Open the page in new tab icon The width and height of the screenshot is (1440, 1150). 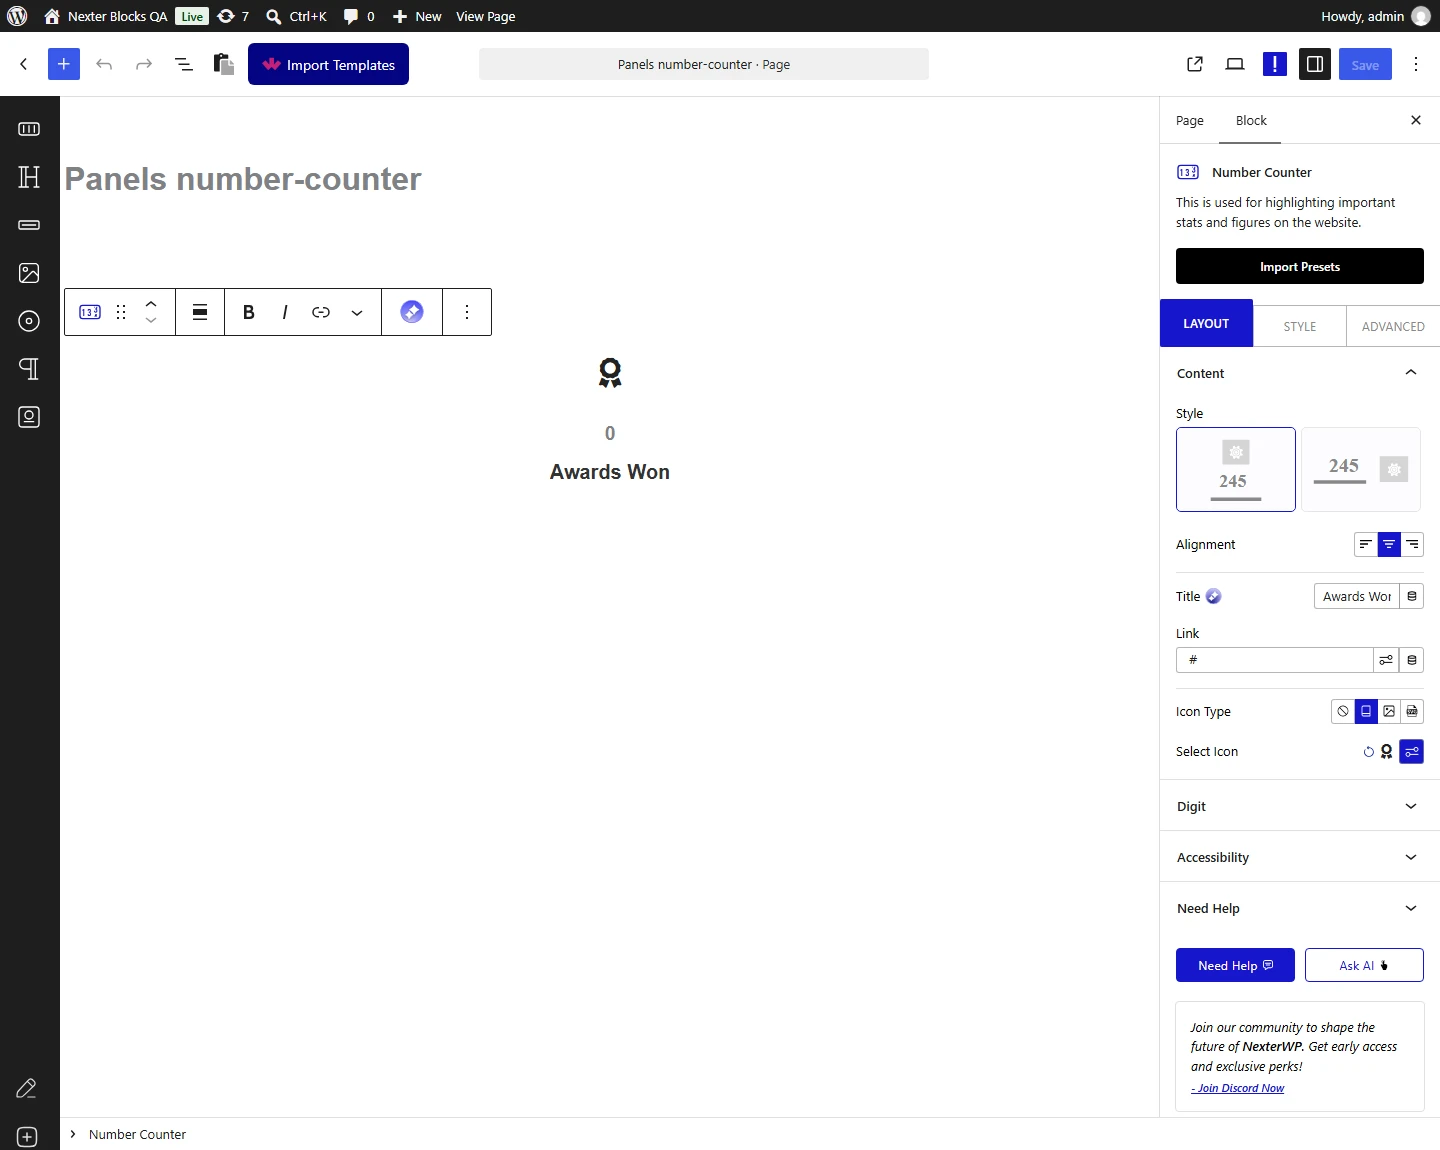pos(1195,64)
